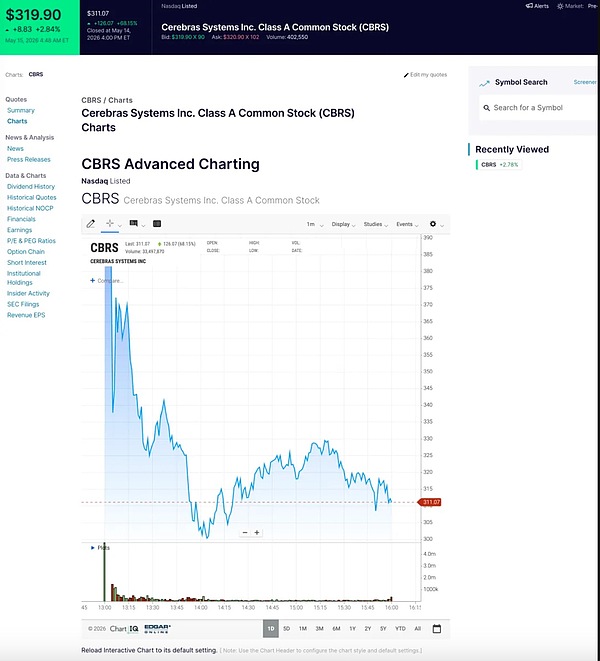
Task: Activate the crosshair cursor tool
Action: (x=110, y=223)
